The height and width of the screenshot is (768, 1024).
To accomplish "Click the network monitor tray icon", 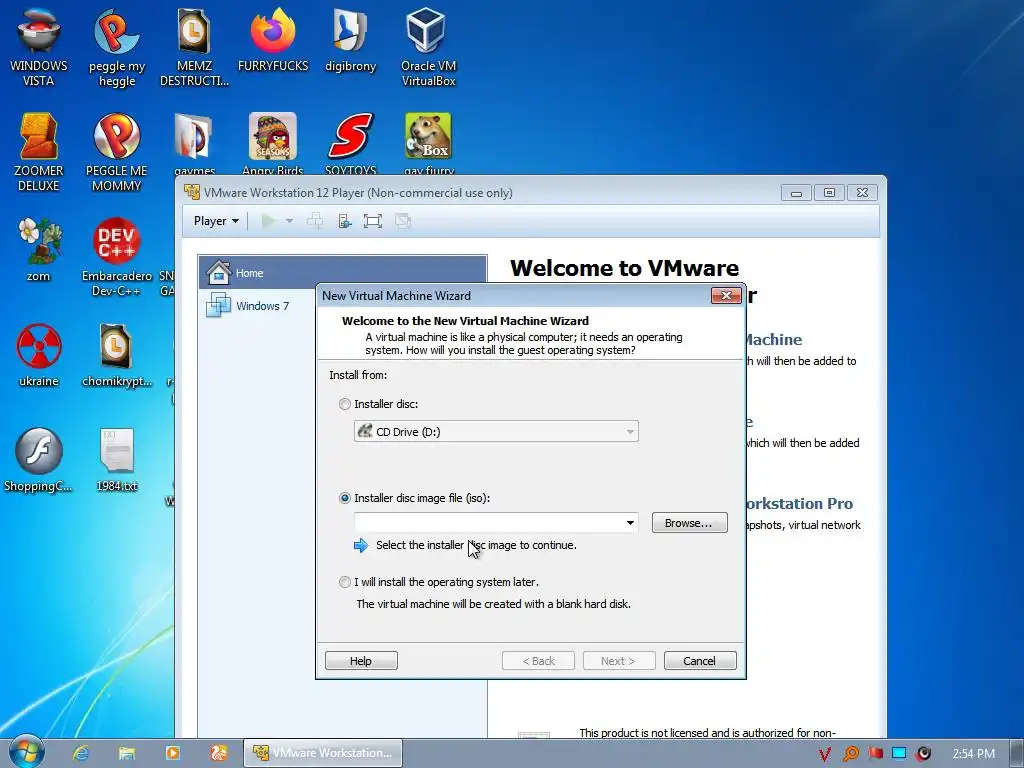I will click(x=899, y=753).
